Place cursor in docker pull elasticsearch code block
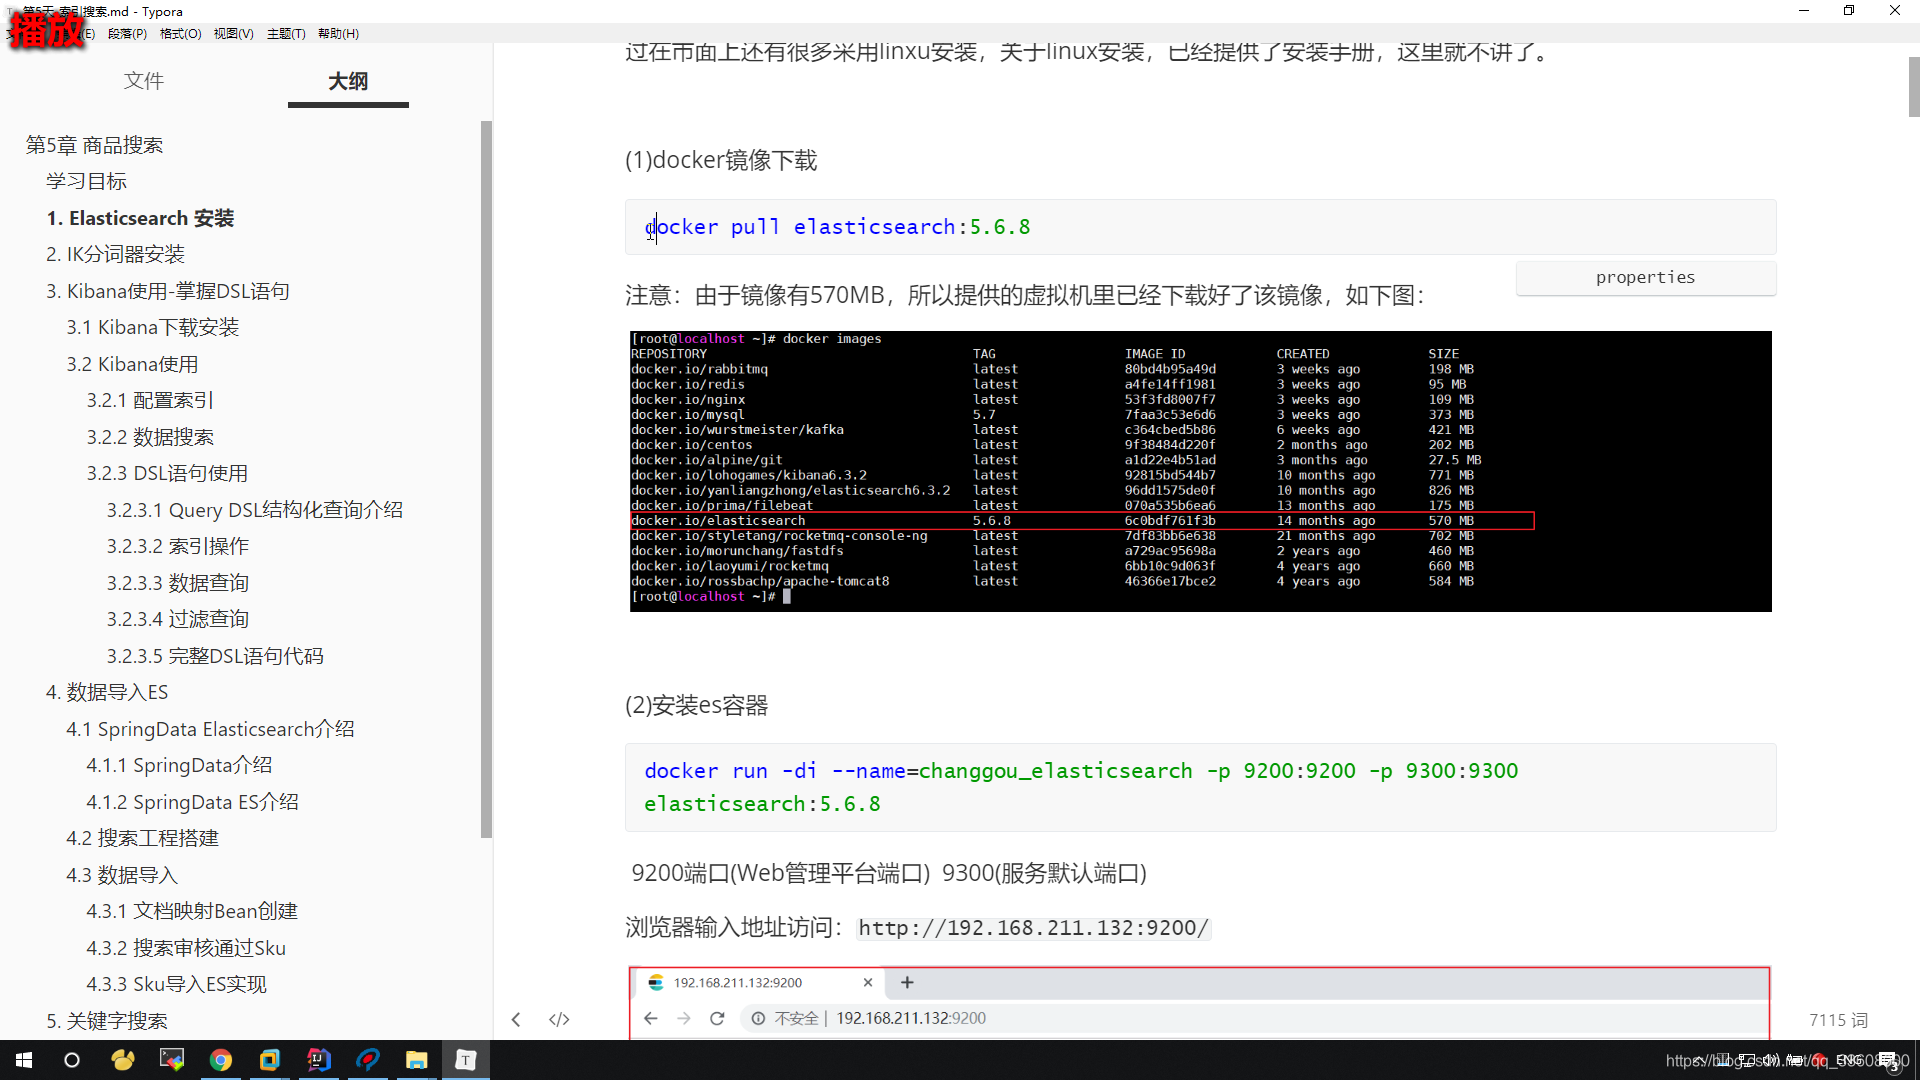The height and width of the screenshot is (1080, 1920). (1200, 227)
